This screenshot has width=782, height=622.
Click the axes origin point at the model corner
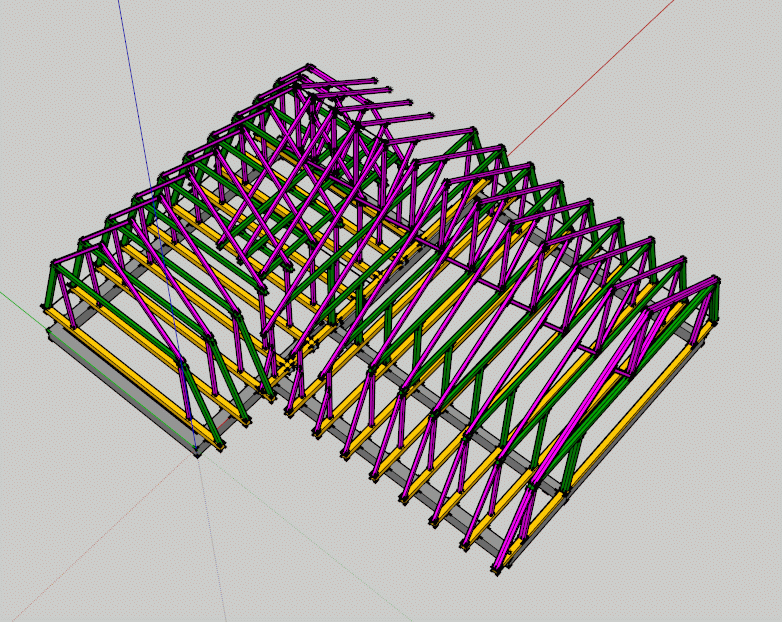click(196, 448)
